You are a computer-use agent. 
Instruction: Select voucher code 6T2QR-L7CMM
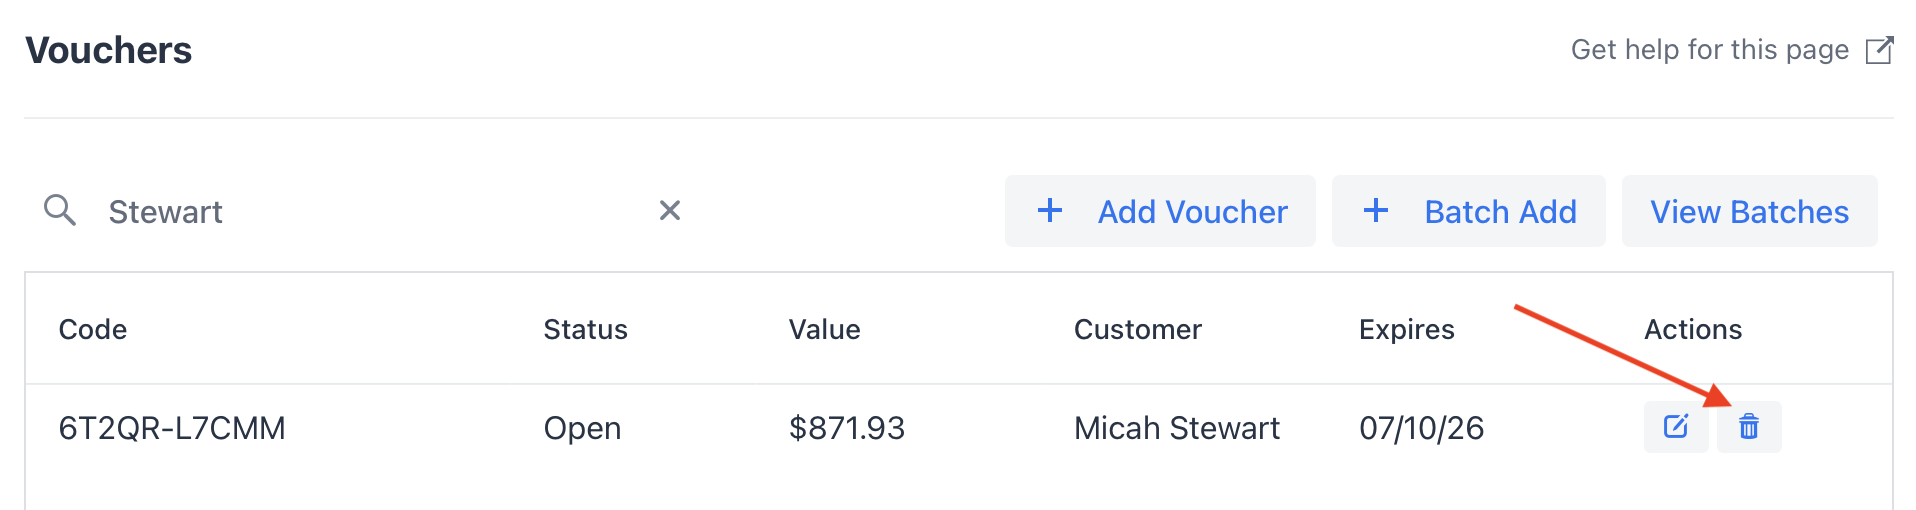172,428
